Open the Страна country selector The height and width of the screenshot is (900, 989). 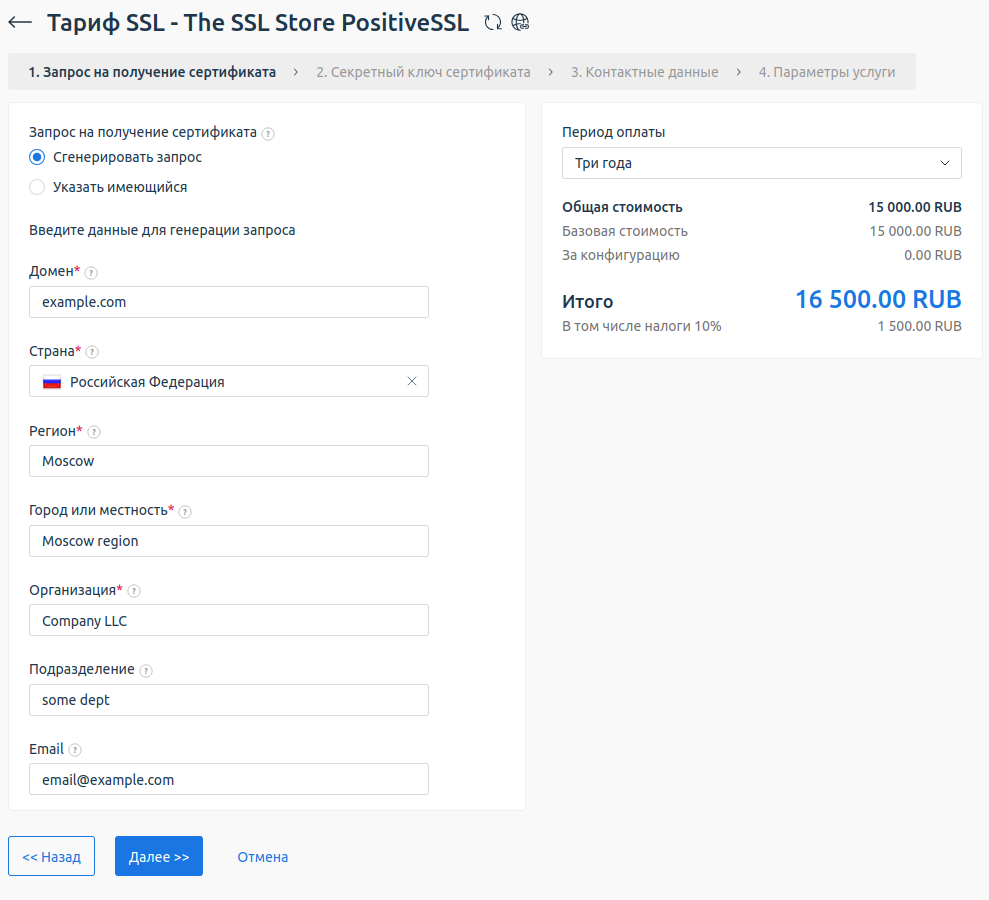(x=220, y=381)
